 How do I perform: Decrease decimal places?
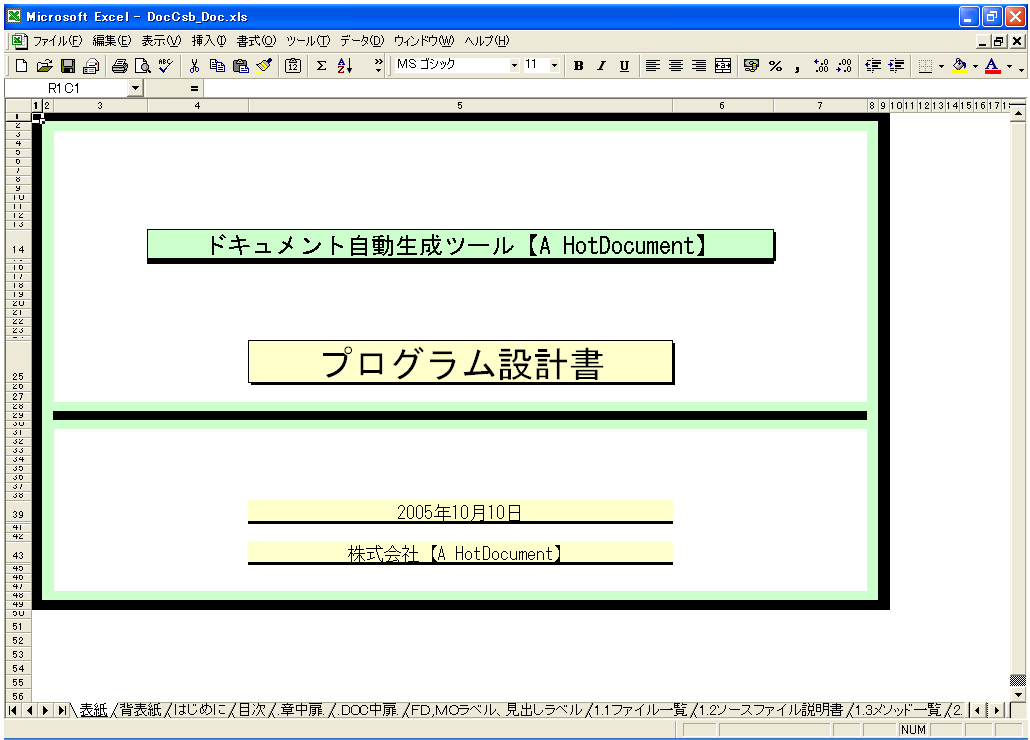click(845, 66)
